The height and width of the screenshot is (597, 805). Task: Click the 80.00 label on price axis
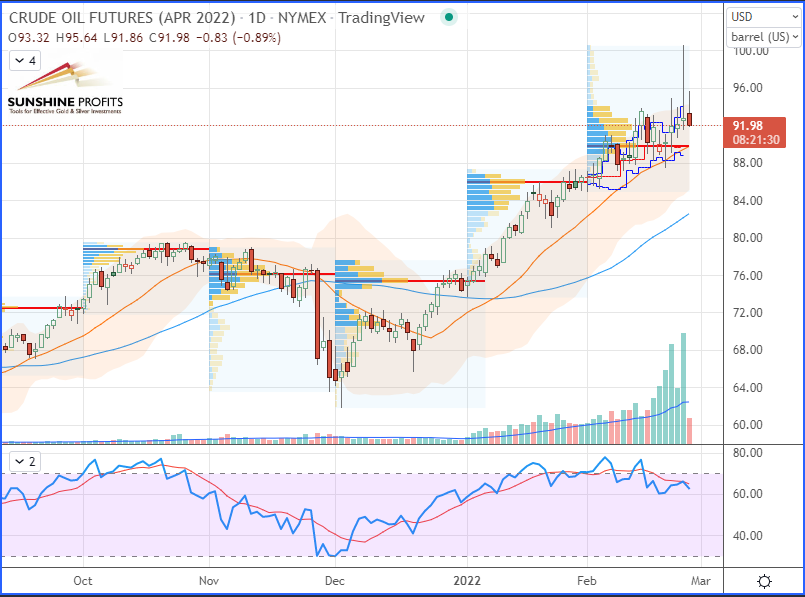[748, 238]
